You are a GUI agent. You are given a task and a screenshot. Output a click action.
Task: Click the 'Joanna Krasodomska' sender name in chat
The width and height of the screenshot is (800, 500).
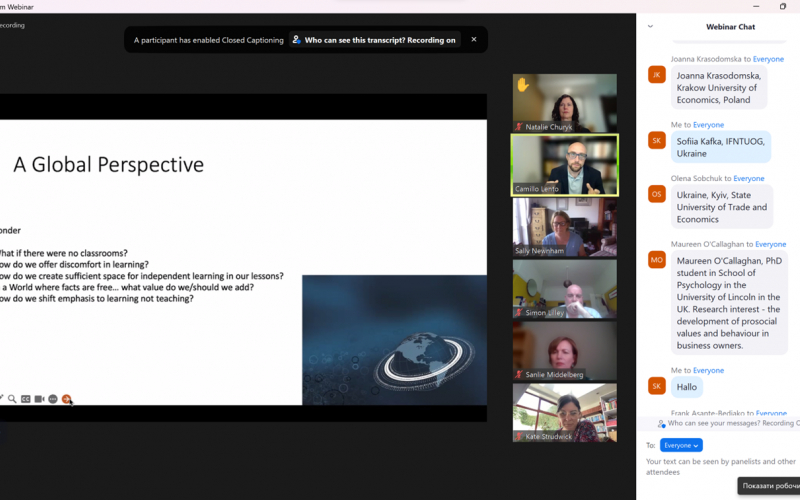(x=706, y=59)
